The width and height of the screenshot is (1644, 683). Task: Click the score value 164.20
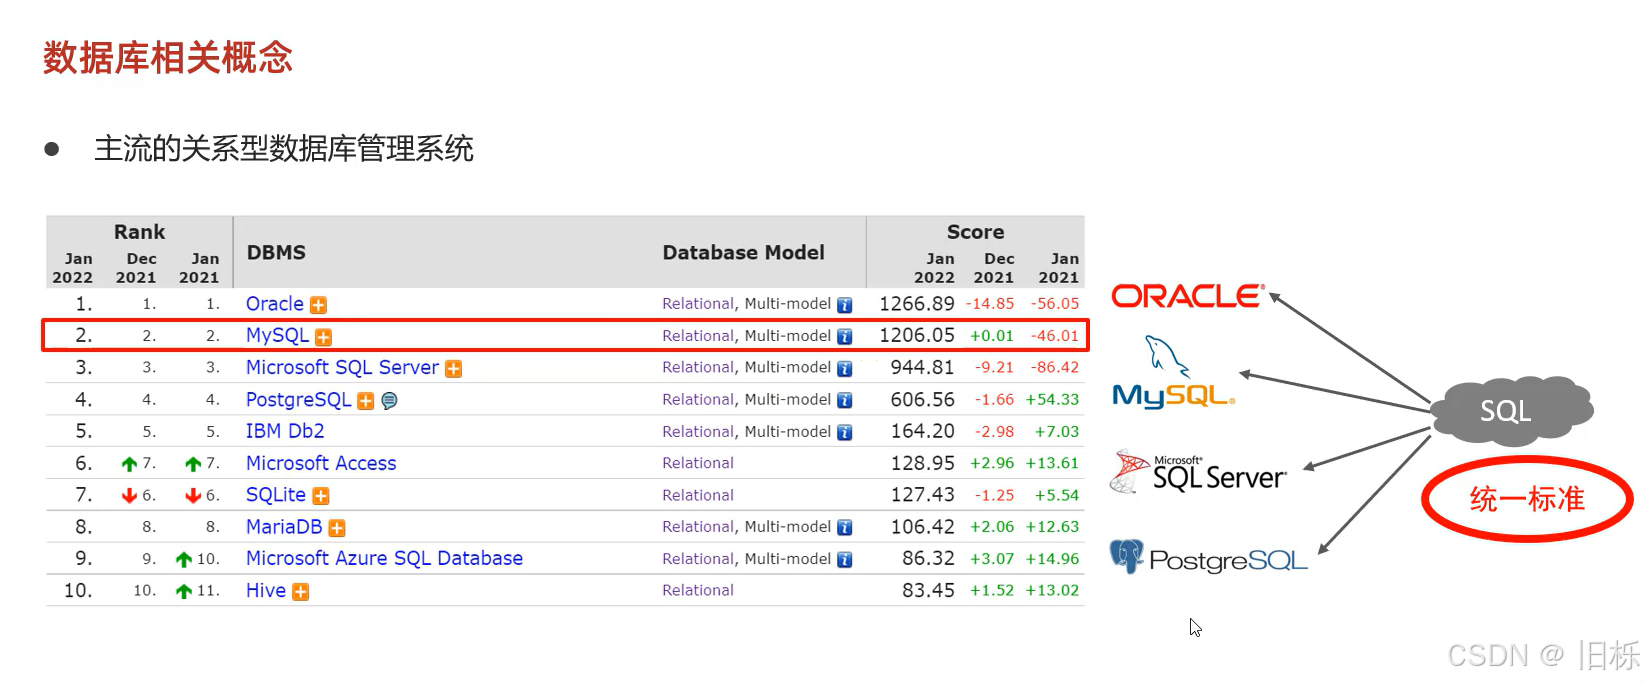923,432
